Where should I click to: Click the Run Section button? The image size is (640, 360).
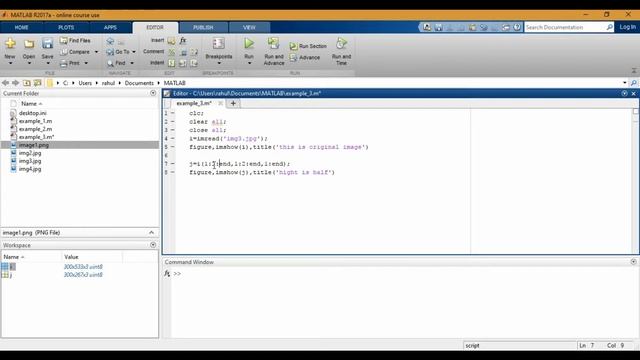point(308,46)
